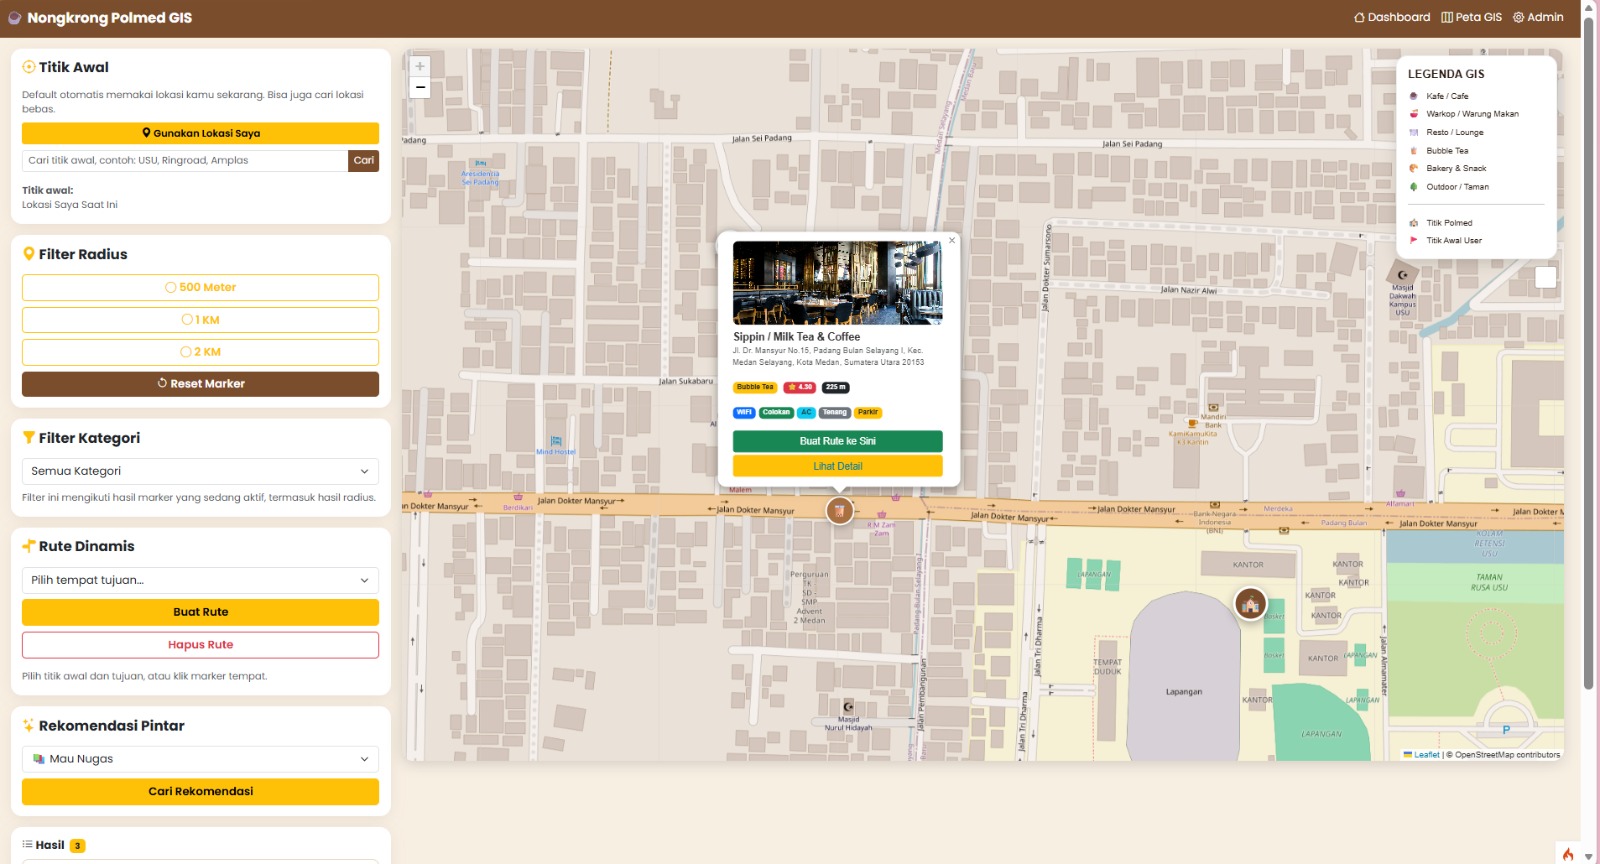Image resolution: width=1600 pixels, height=864 pixels.
Task: Click the flame icon at bottom right
Action: coord(1568,853)
